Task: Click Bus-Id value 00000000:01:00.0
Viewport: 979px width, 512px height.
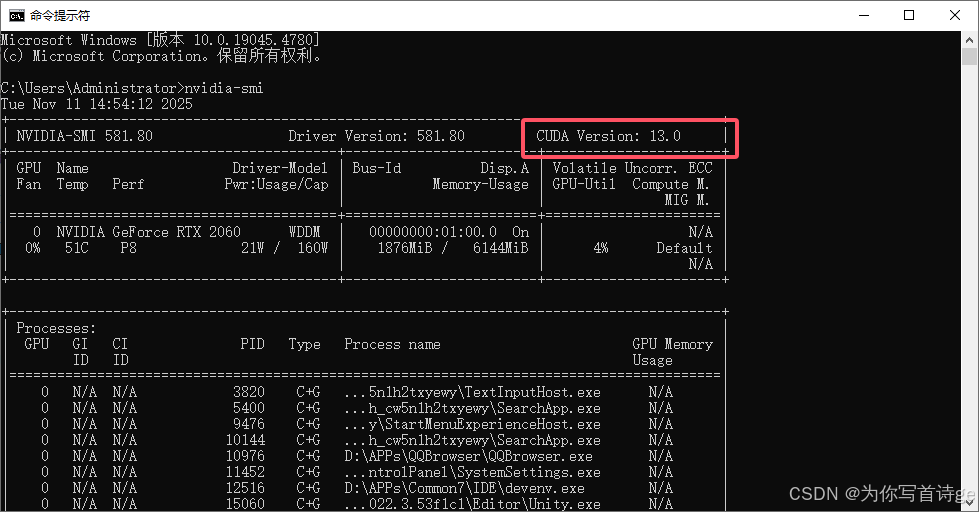Action: [433, 232]
